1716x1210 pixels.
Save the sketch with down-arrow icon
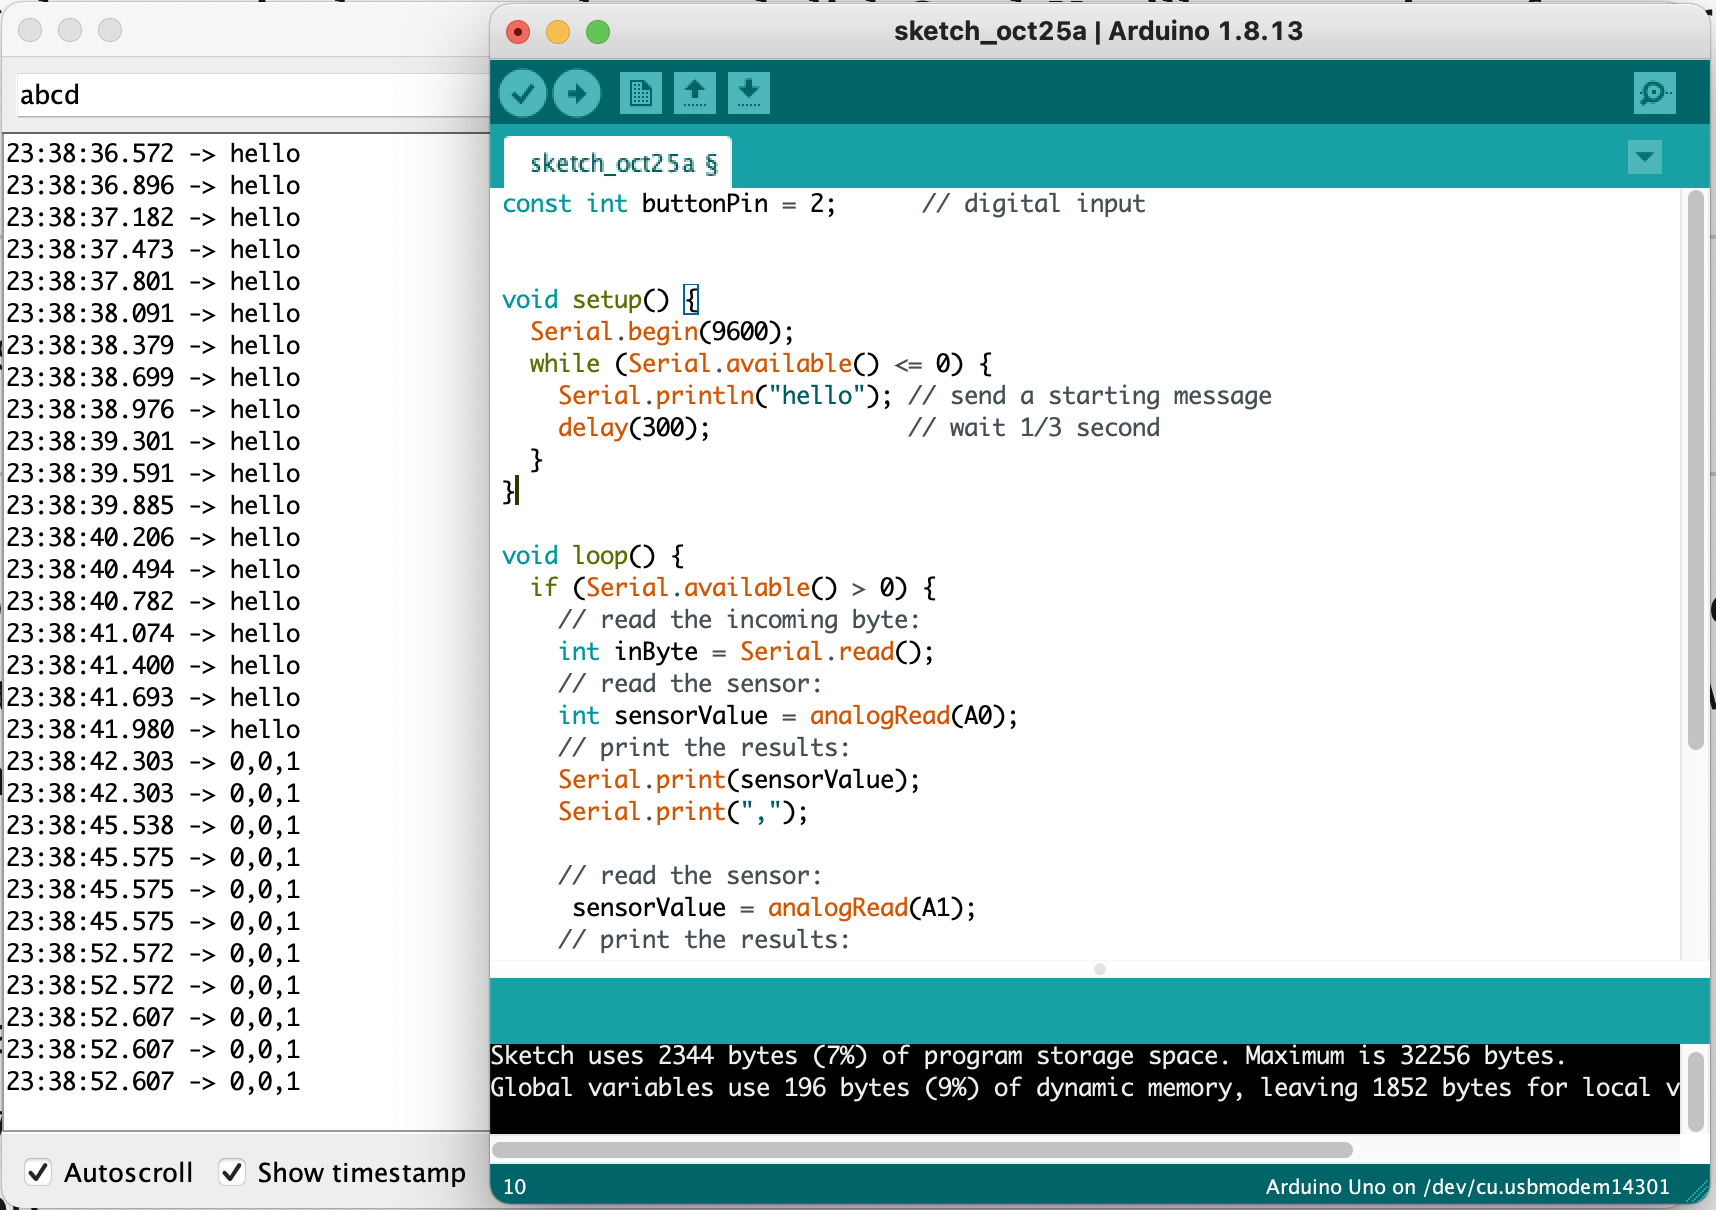pyautogui.click(x=749, y=94)
